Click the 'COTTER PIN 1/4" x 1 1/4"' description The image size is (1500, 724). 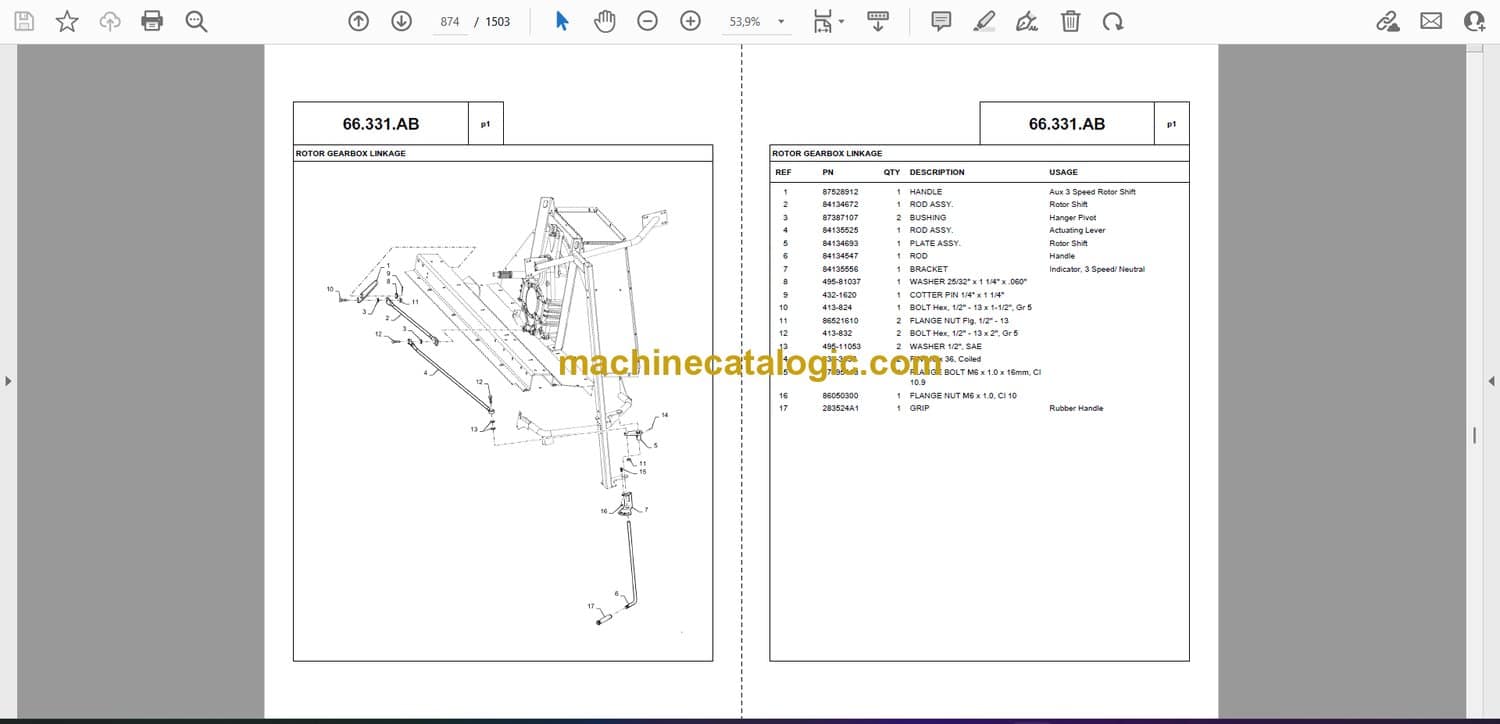tap(957, 295)
